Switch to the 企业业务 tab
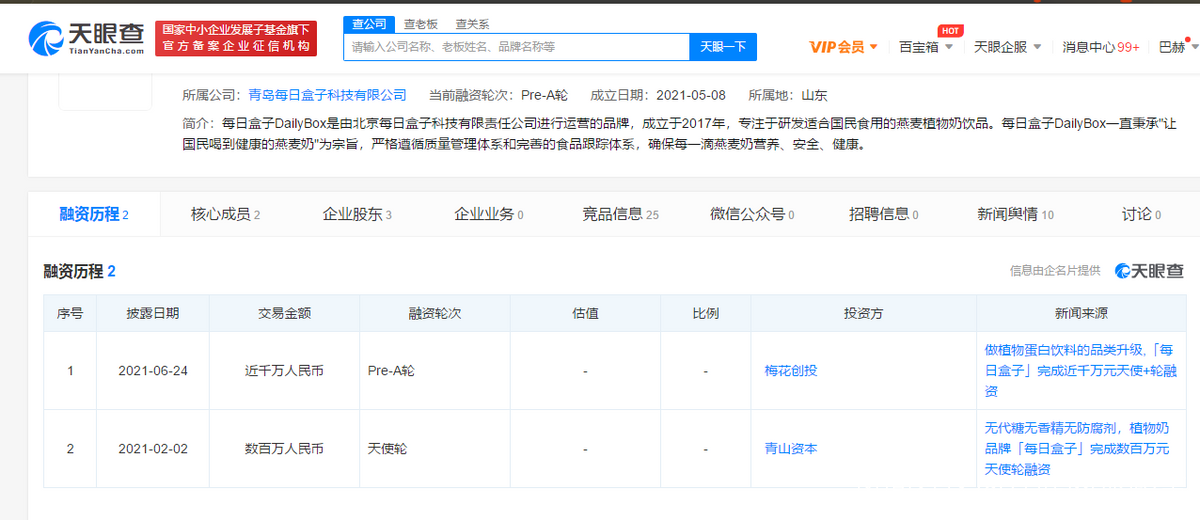Viewport: 1200px width, 520px height. click(489, 214)
